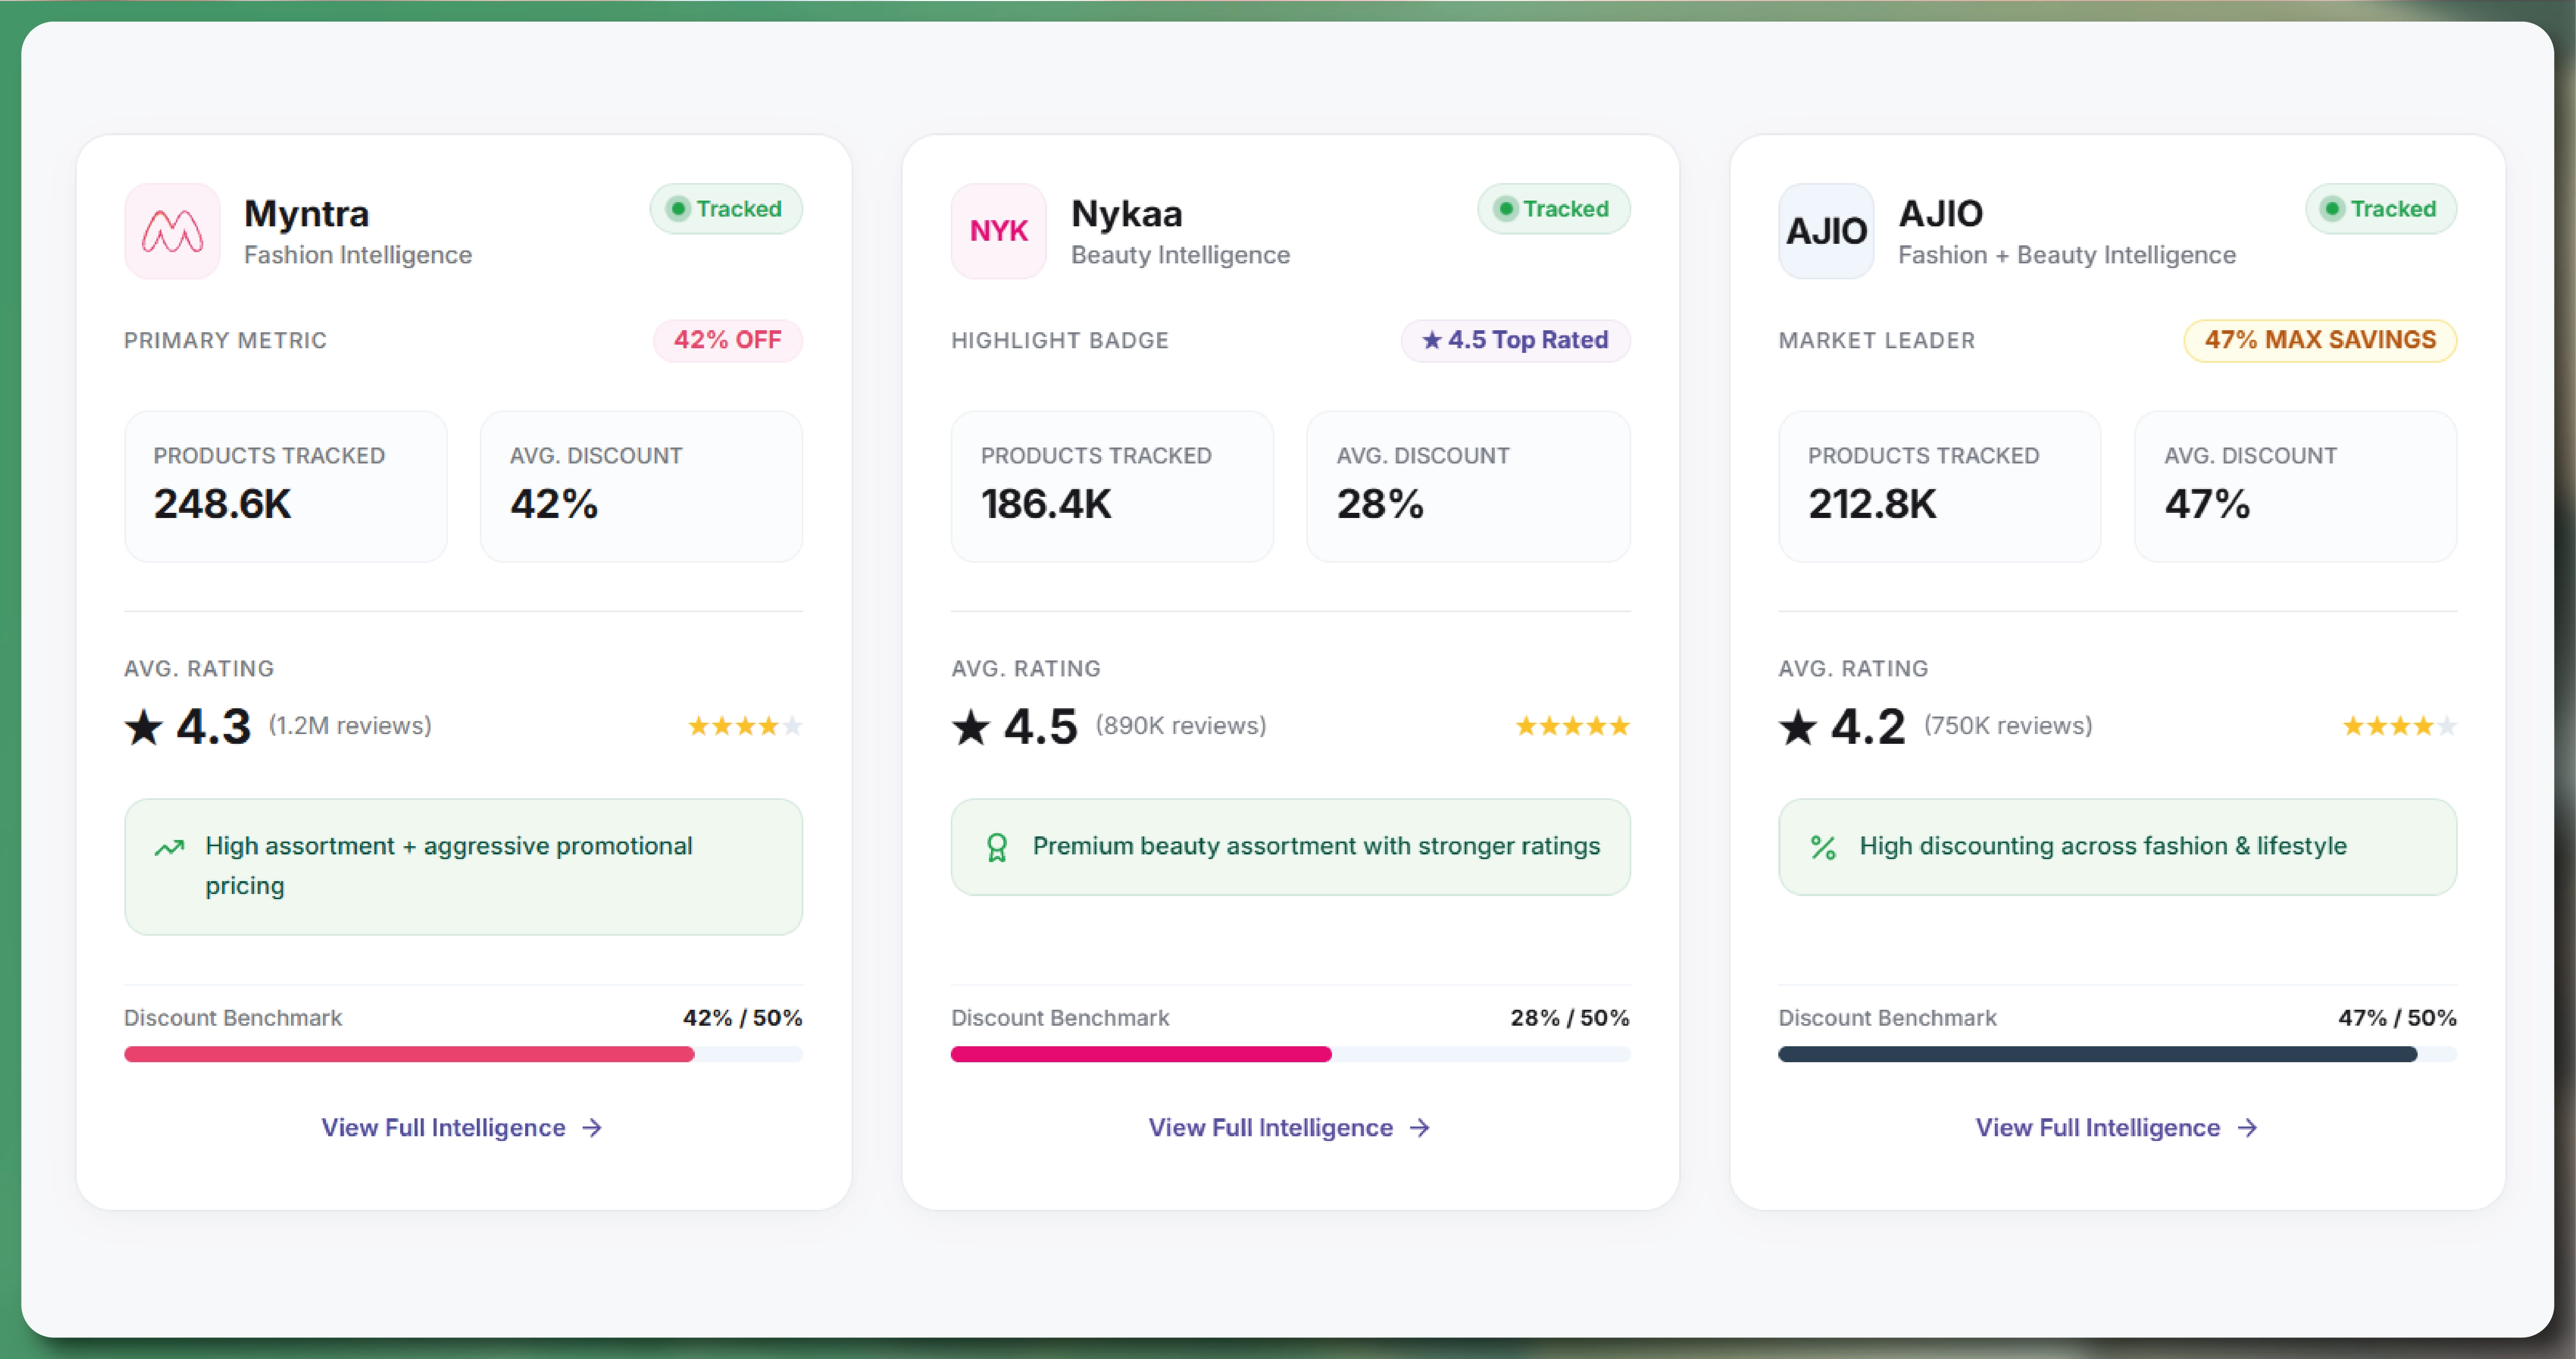Click Myntra's Products Tracked 248.6K tile
The height and width of the screenshot is (1359, 2576).
pyautogui.click(x=286, y=486)
